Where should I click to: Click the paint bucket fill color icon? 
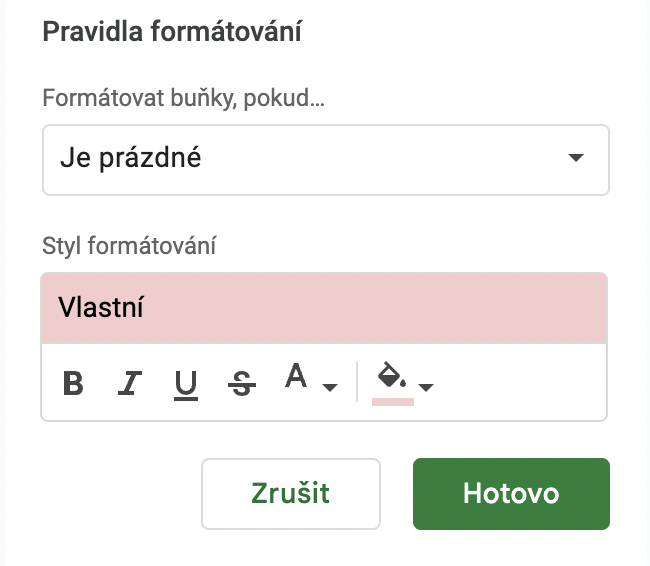click(392, 375)
